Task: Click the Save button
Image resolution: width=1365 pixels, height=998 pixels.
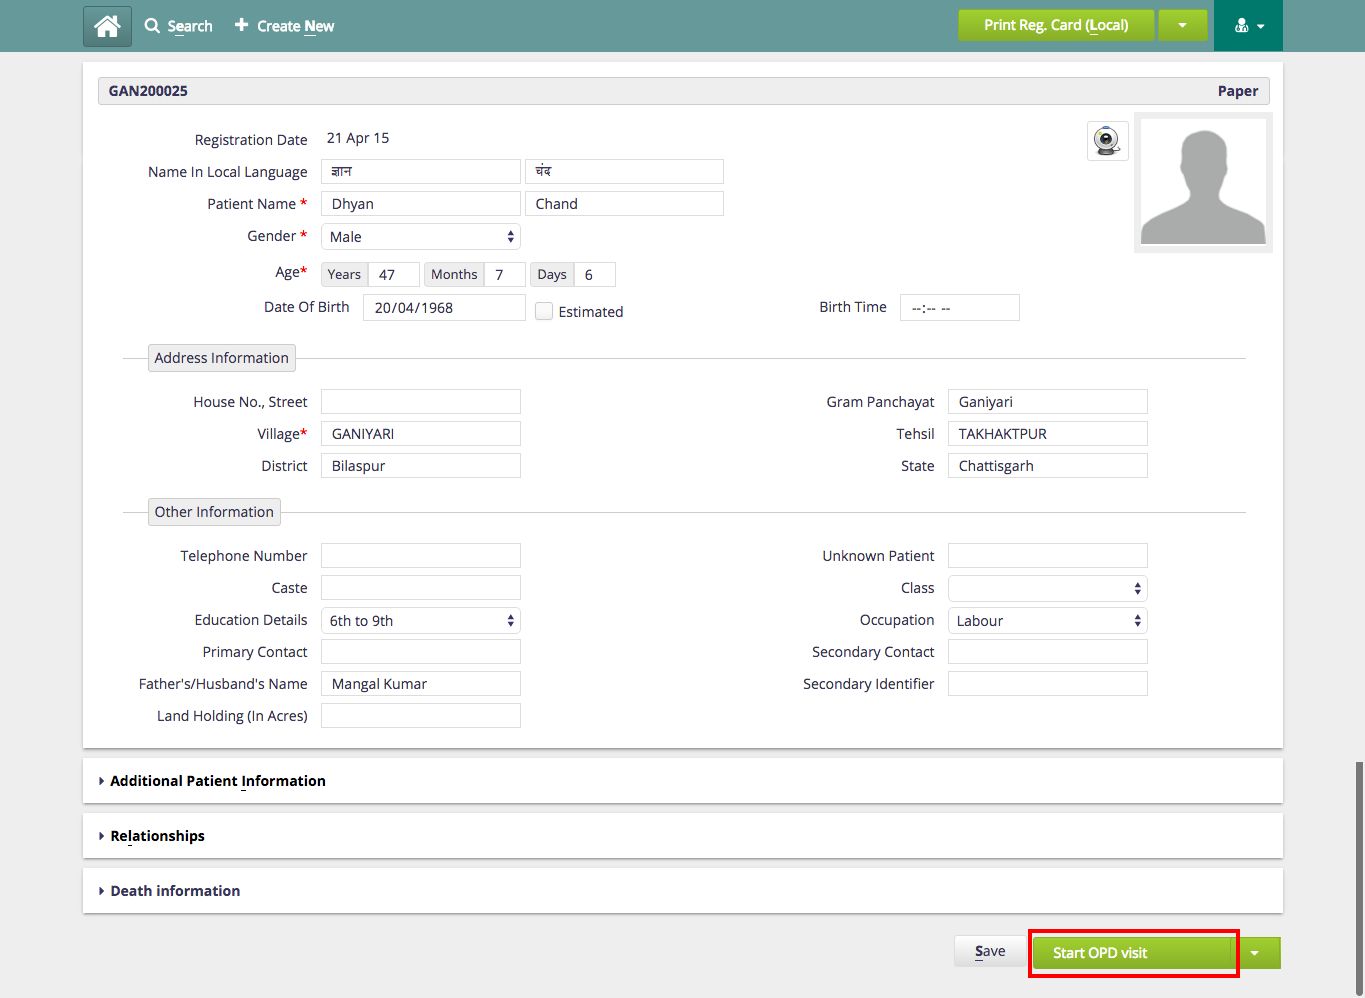Action: pyautogui.click(x=989, y=951)
